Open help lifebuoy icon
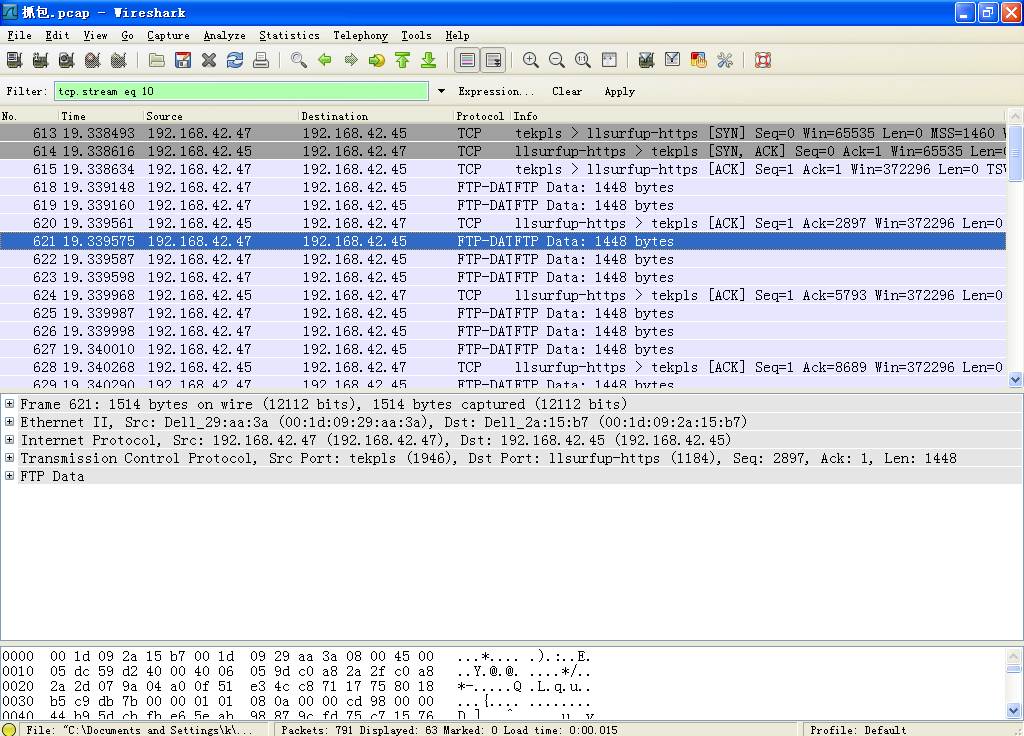Screen dimensions: 1024x736 click(x=763, y=61)
